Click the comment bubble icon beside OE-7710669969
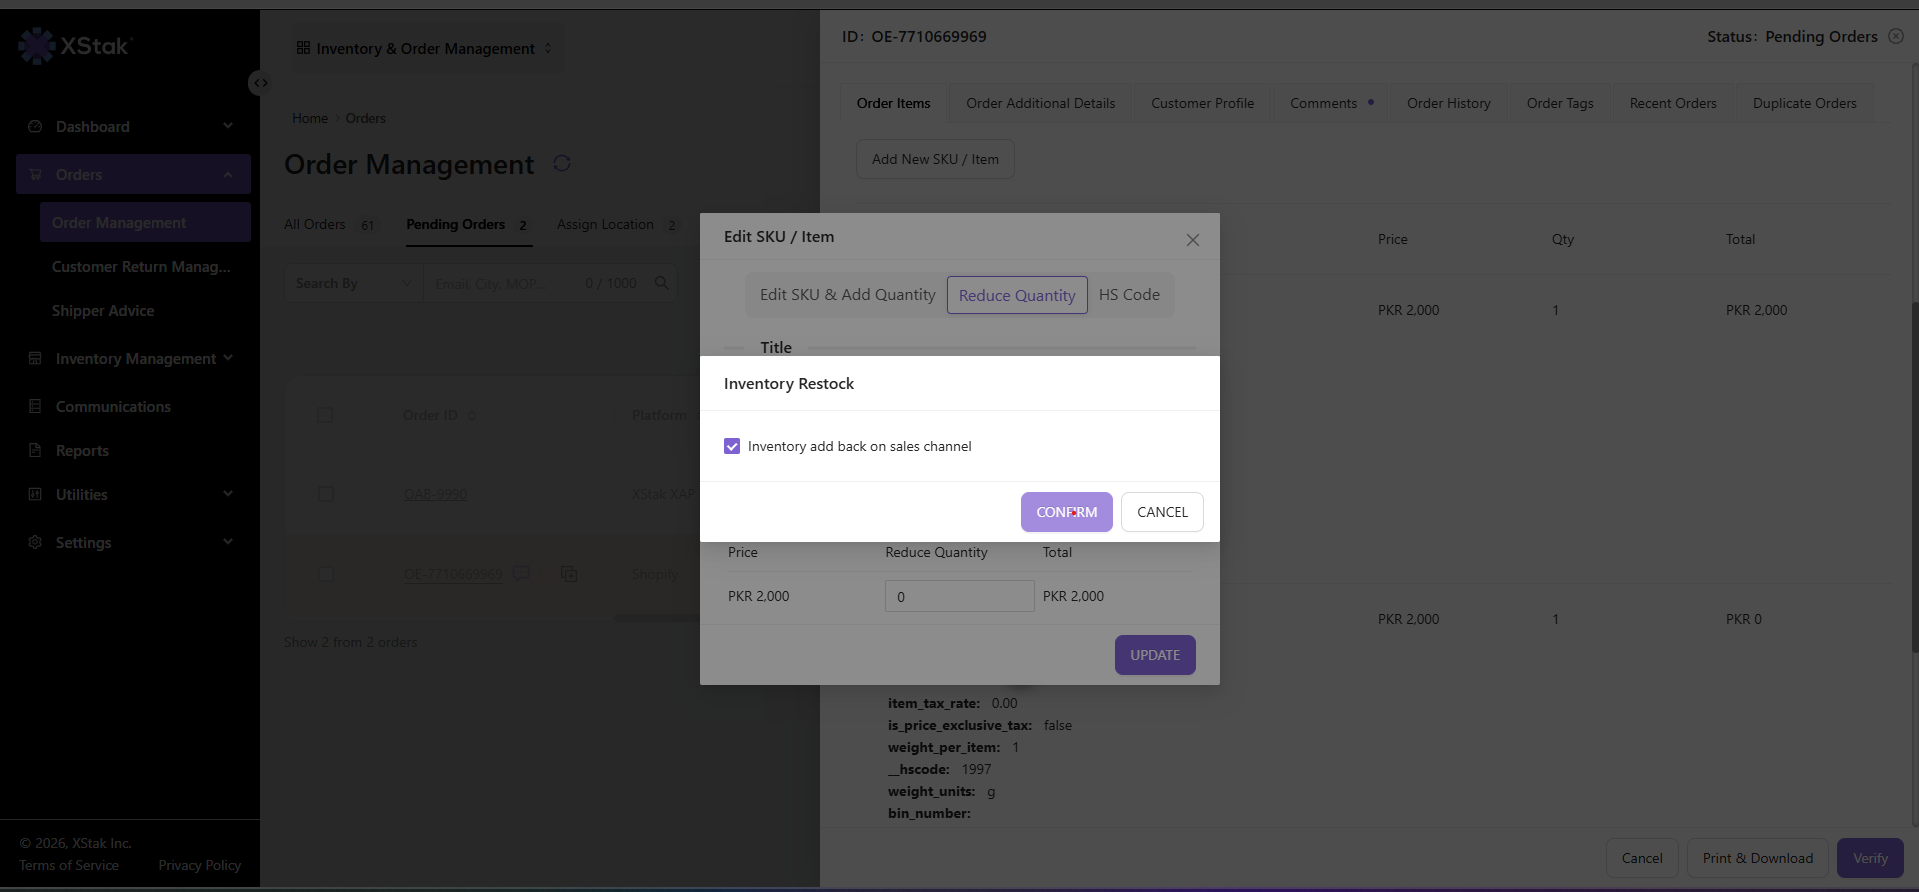The height and width of the screenshot is (892, 1919). click(x=521, y=574)
